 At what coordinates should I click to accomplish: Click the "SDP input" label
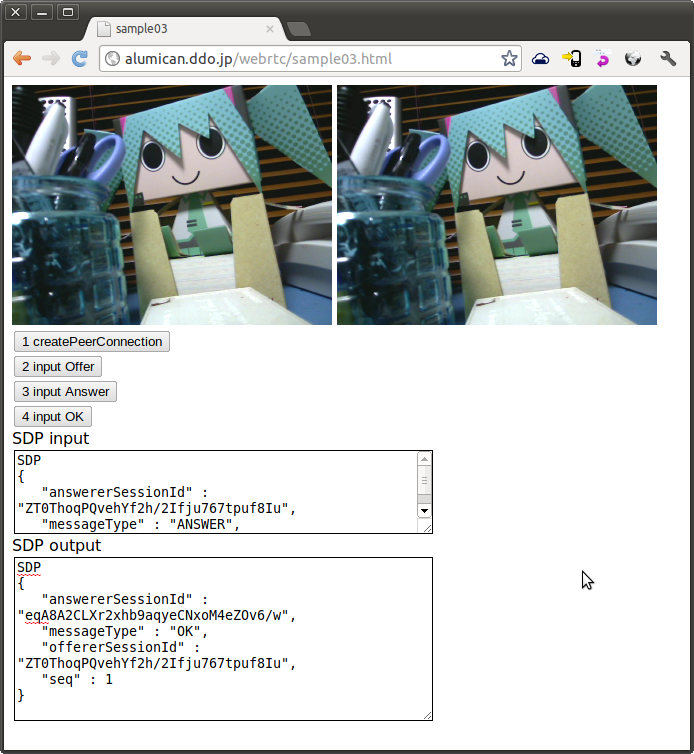50,438
